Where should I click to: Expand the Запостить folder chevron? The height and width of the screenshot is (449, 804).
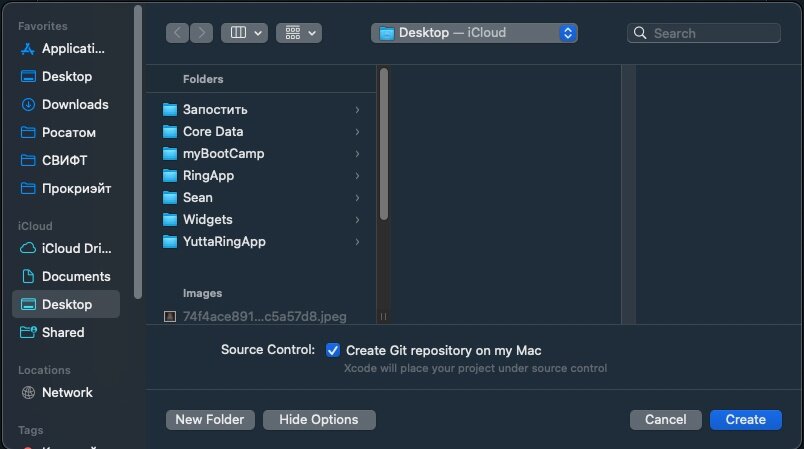point(357,110)
